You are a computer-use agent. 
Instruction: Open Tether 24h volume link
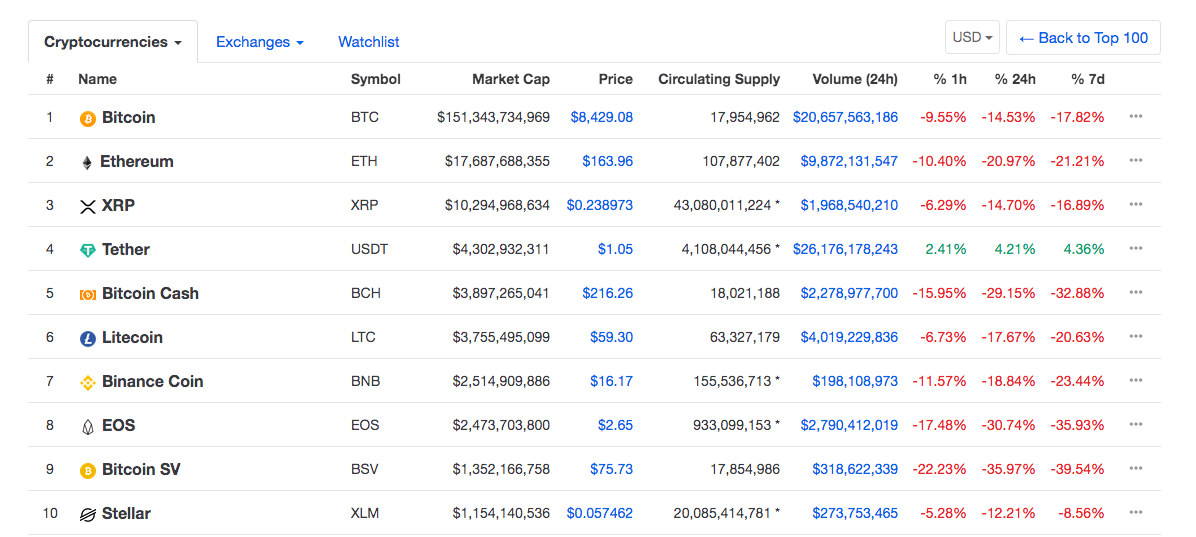845,249
